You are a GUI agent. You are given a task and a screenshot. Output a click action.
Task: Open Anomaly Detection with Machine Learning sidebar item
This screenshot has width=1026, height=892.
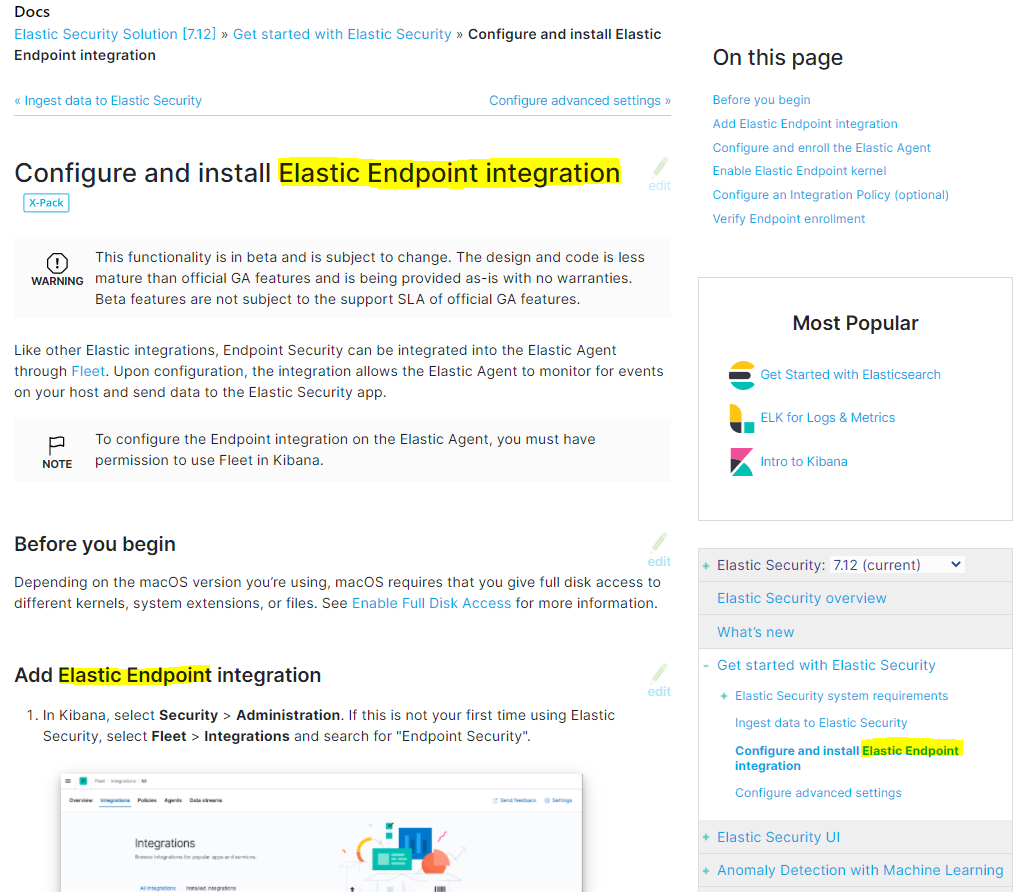860,870
